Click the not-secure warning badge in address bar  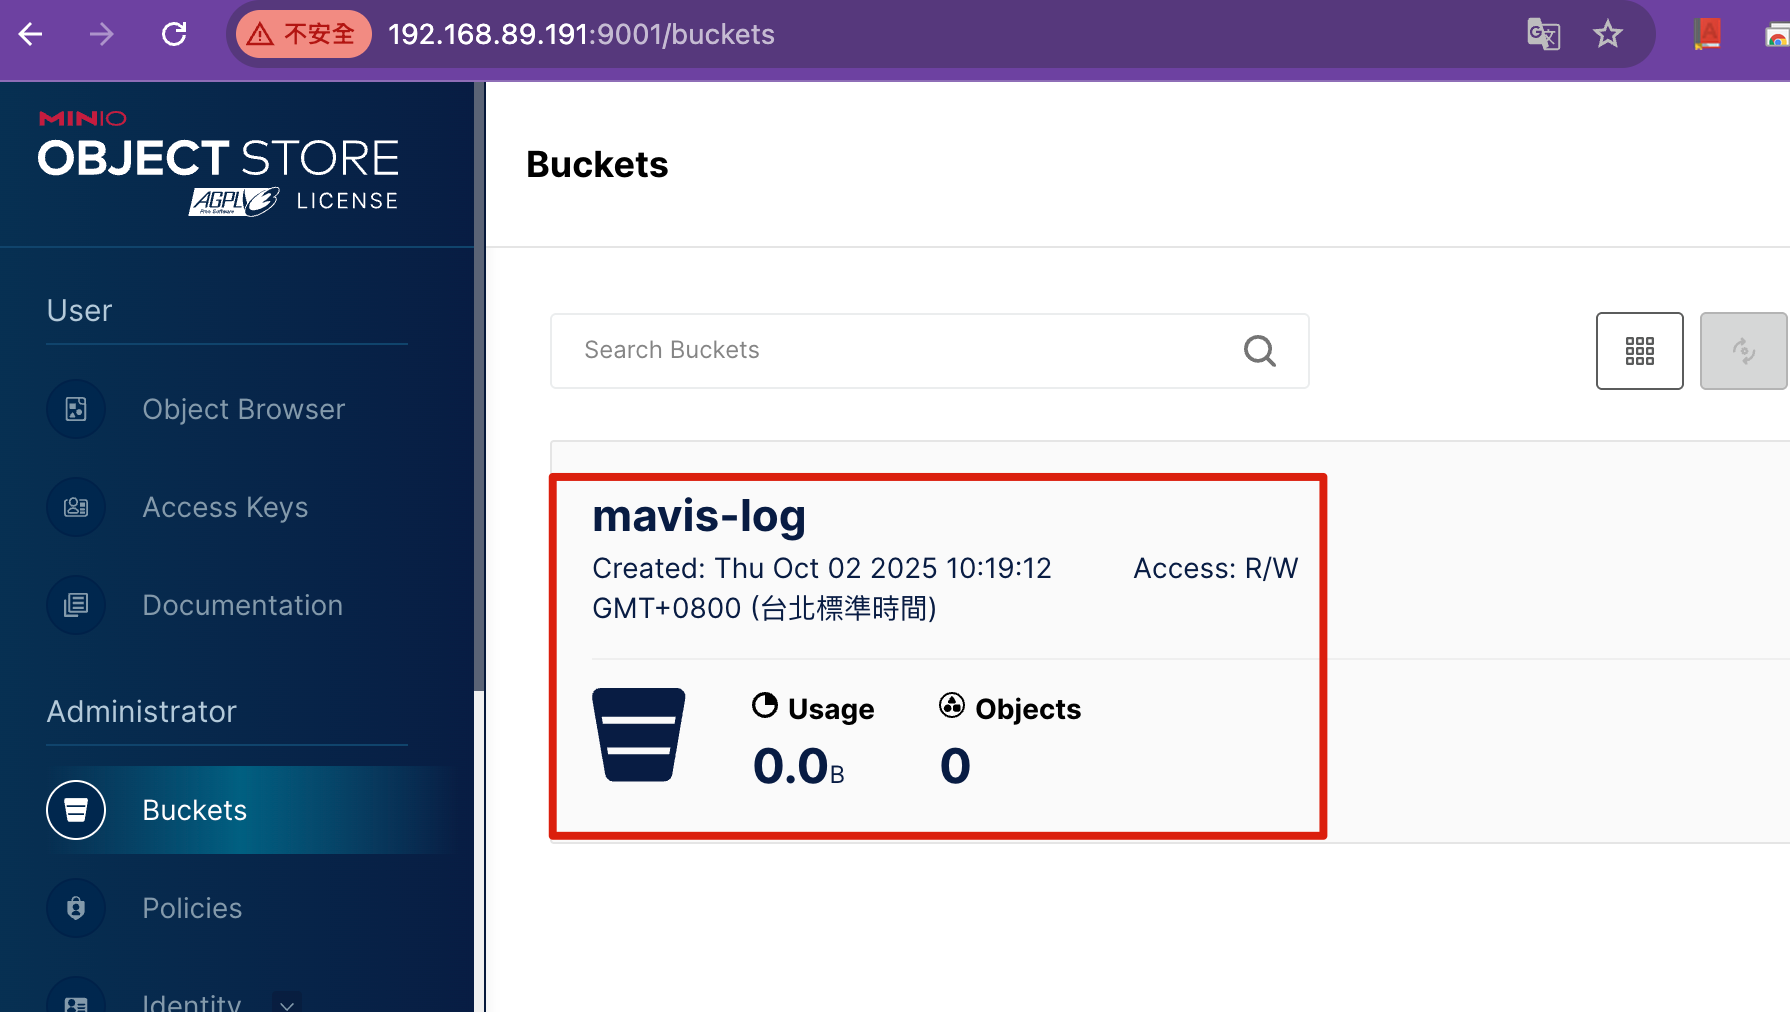(x=303, y=34)
